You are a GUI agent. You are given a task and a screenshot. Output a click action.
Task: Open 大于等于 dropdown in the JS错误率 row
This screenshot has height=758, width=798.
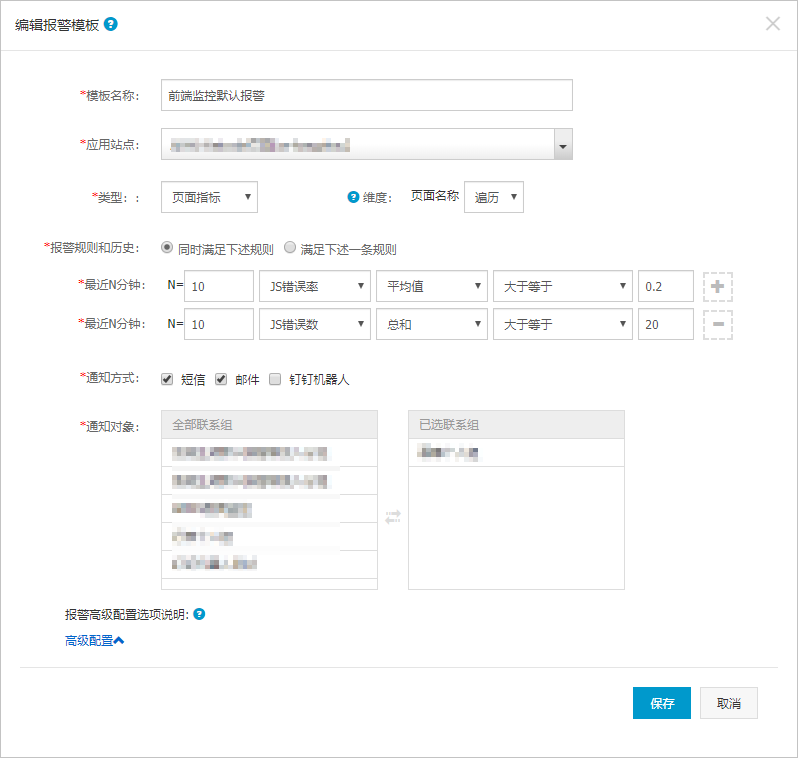(x=562, y=286)
